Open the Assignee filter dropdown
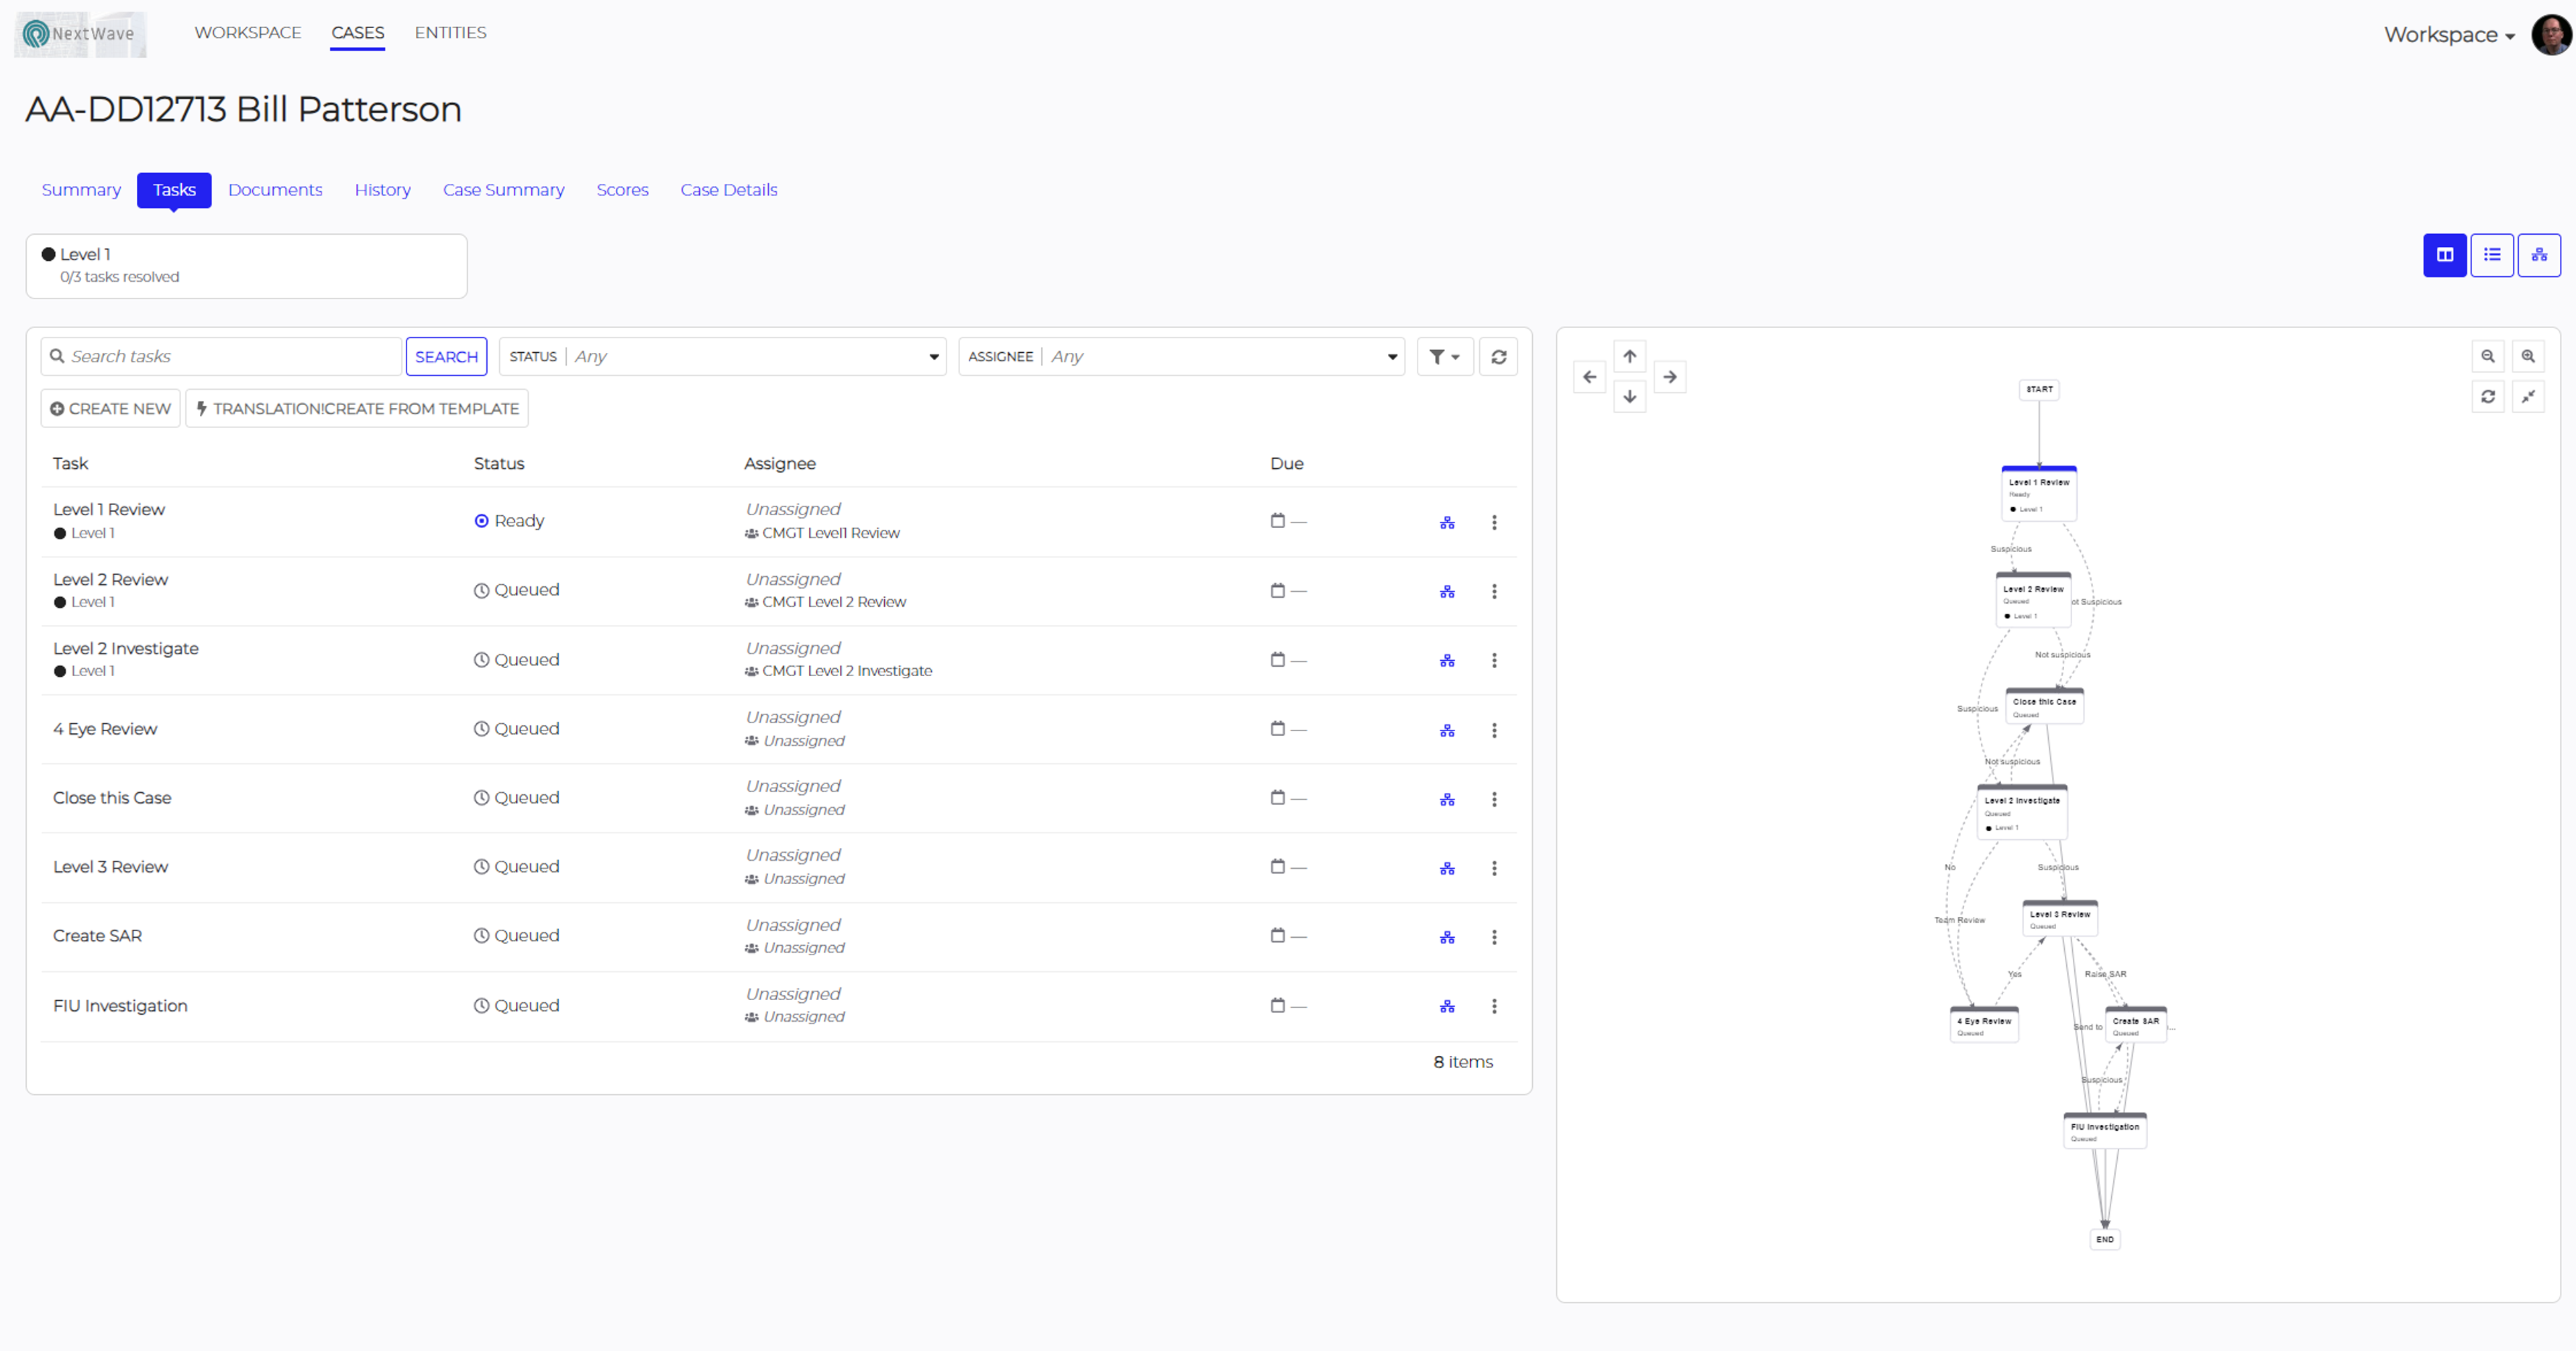Viewport: 2576px width, 1351px height. [1181, 357]
